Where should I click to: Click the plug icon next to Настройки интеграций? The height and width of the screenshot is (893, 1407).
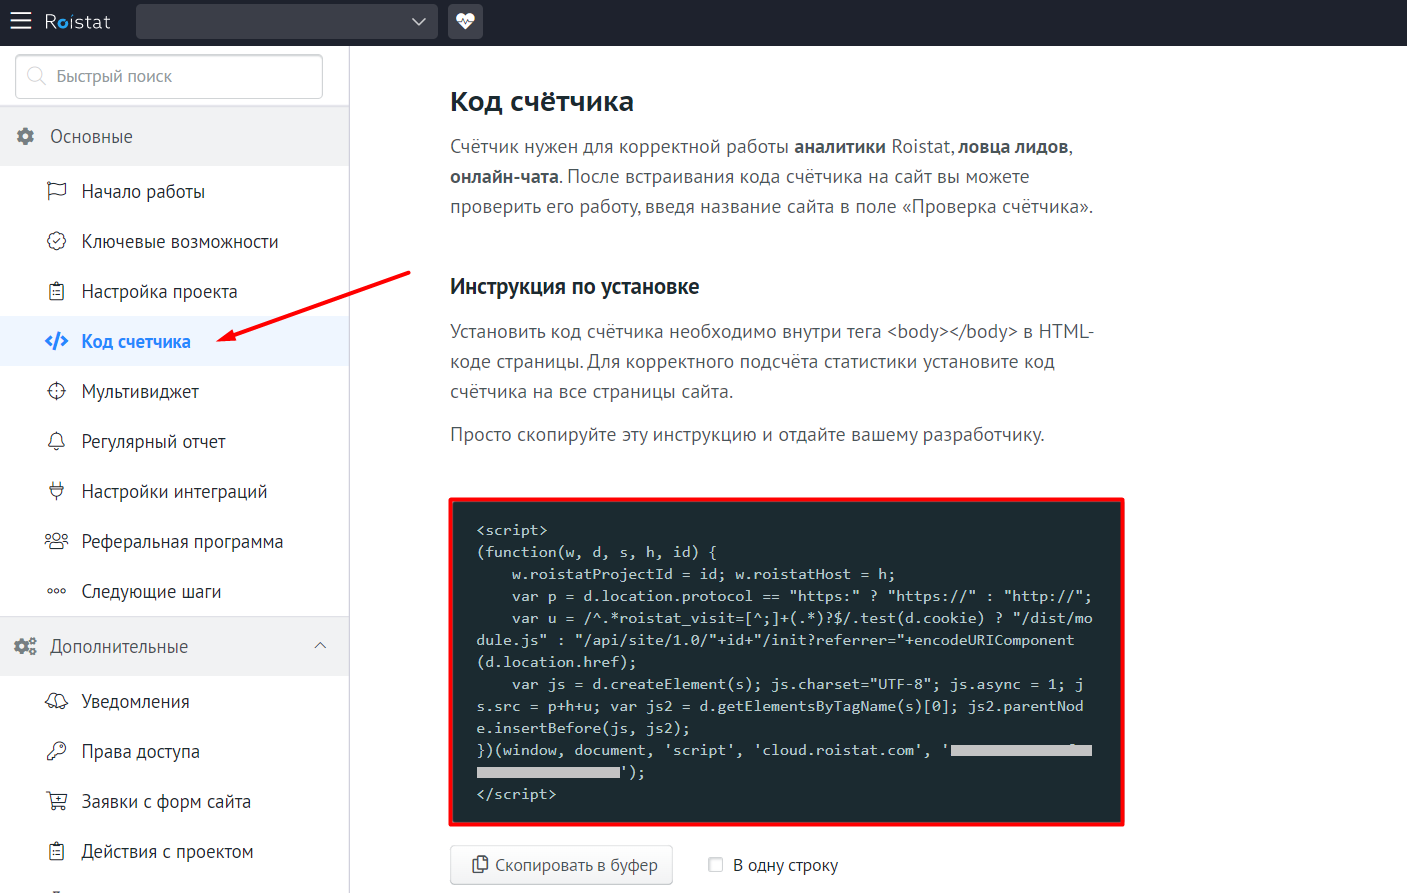click(58, 491)
